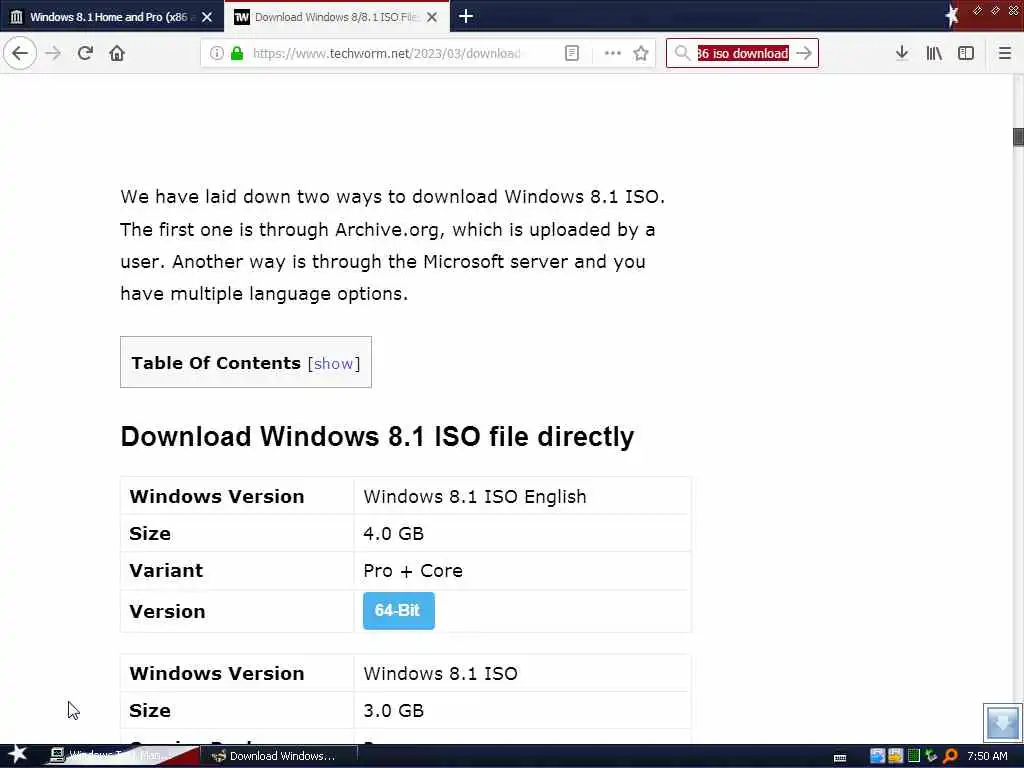Viewport: 1024px width, 768px height.
Task: Select the Download Windows 8/8.1 ISO tab
Action: pos(336,17)
